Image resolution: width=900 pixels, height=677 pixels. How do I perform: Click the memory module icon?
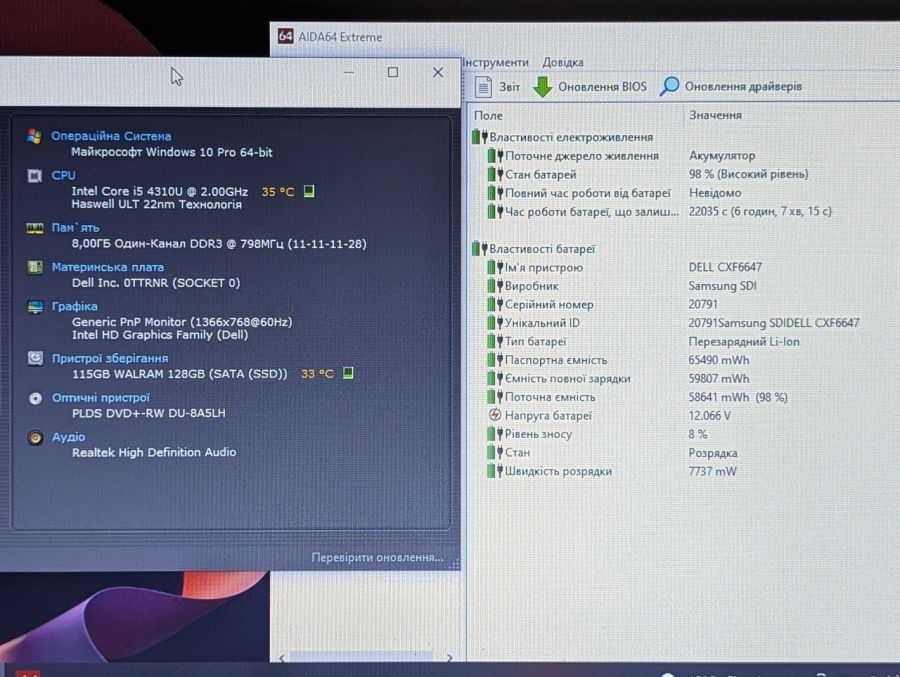point(34,229)
